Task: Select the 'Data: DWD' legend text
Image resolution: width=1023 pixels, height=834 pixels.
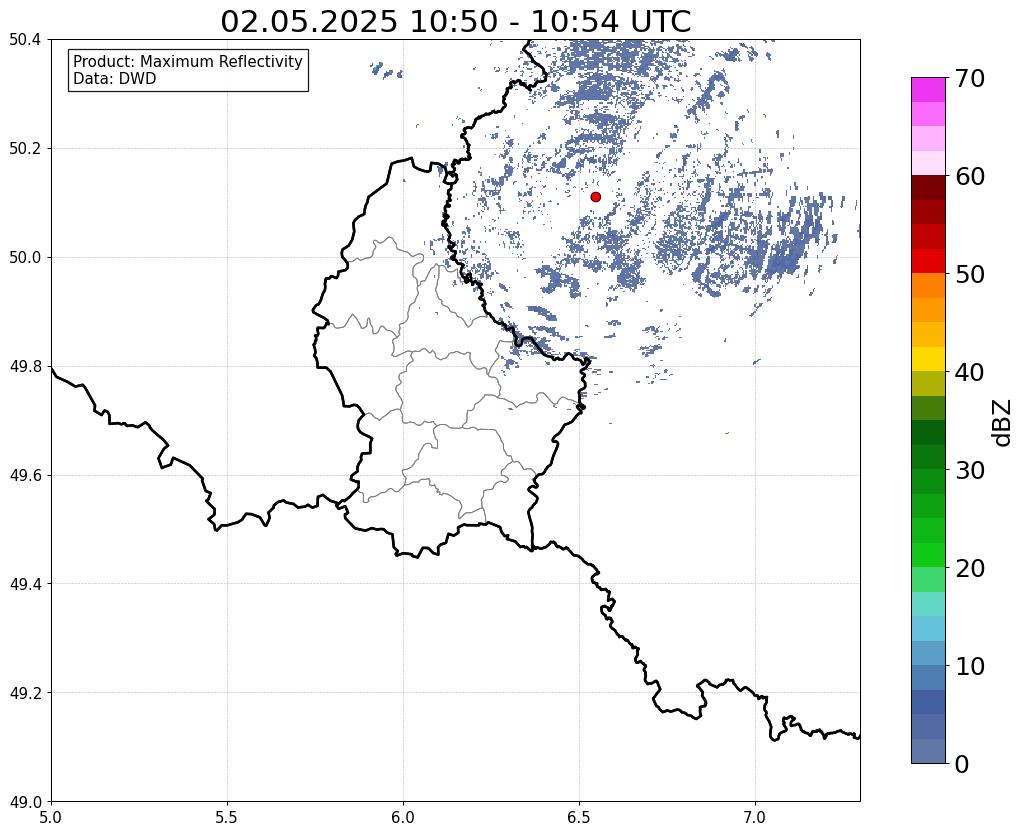Action: [115, 79]
